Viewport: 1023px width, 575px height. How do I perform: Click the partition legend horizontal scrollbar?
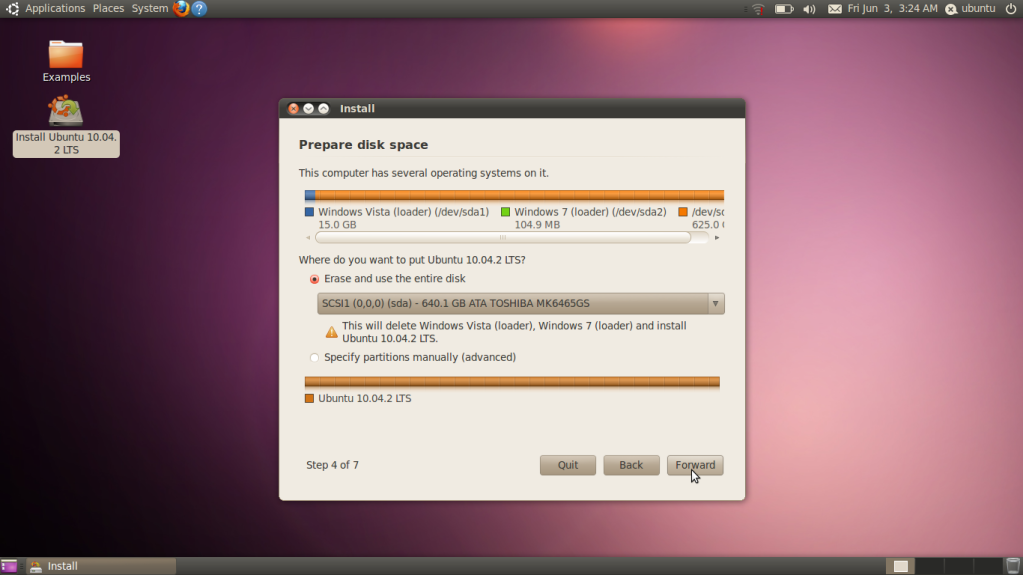(x=502, y=238)
